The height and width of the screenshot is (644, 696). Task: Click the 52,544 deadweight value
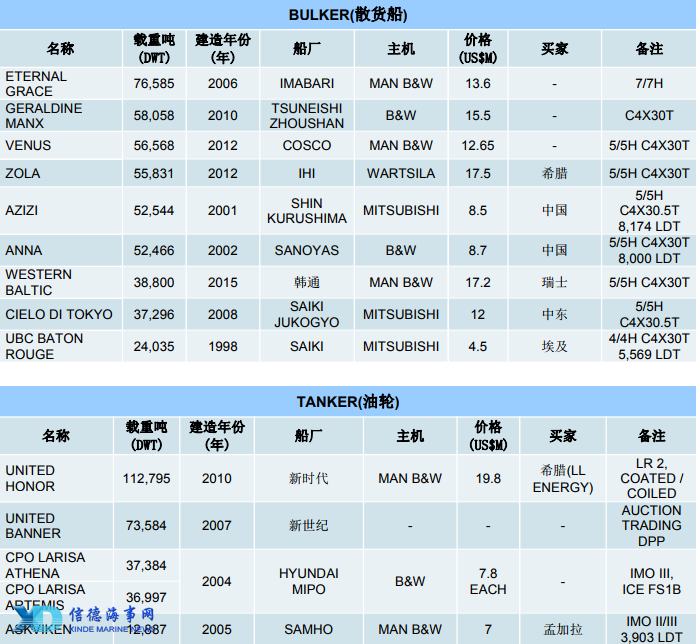coord(154,210)
